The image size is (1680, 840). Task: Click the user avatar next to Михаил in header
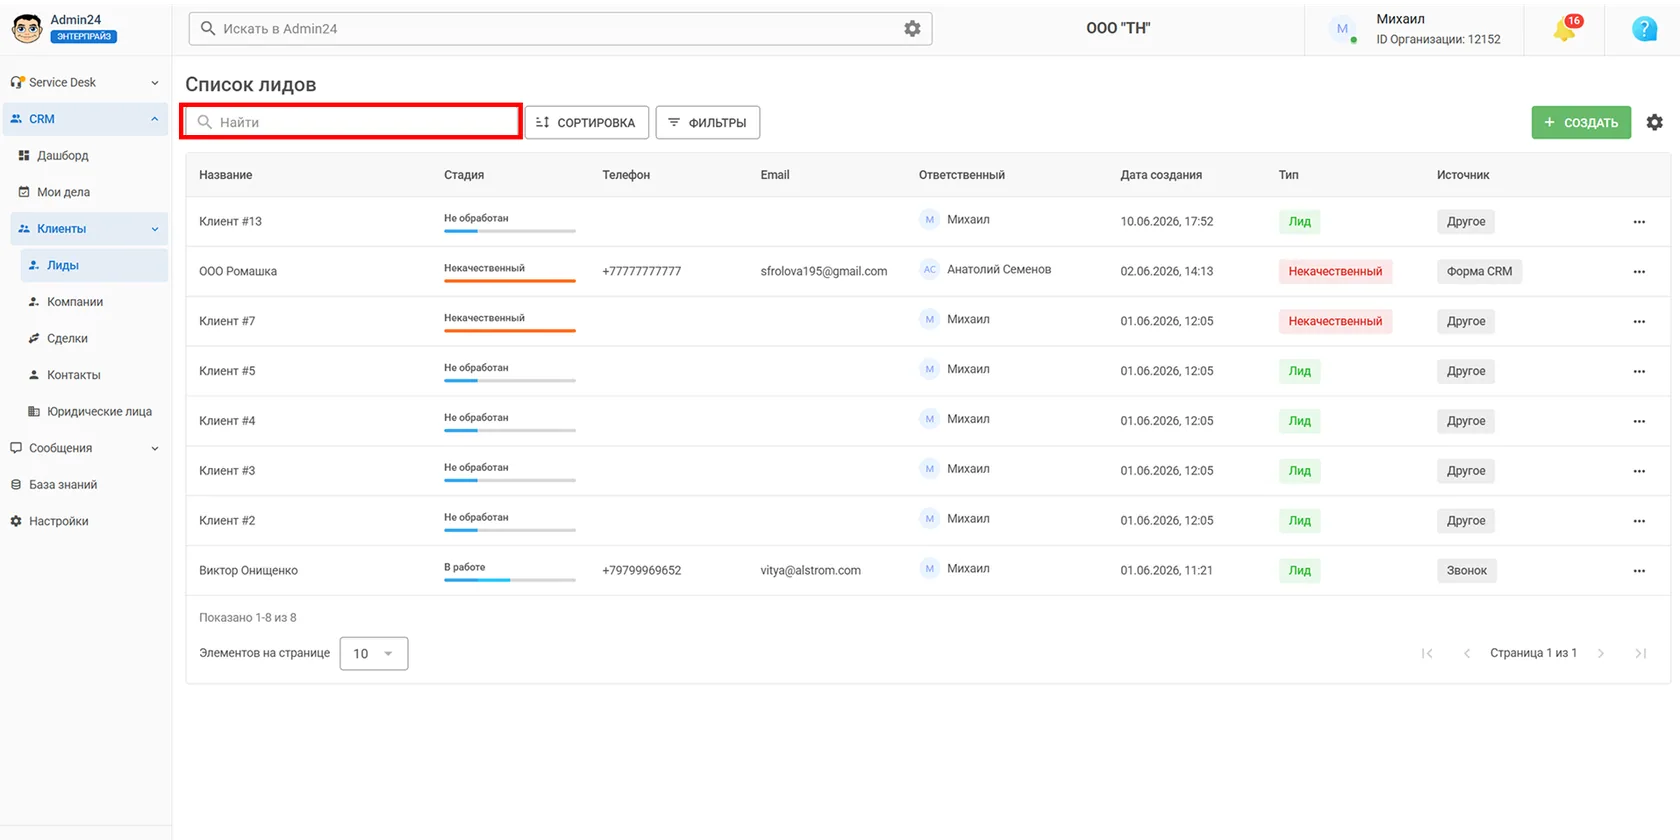point(1342,29)
